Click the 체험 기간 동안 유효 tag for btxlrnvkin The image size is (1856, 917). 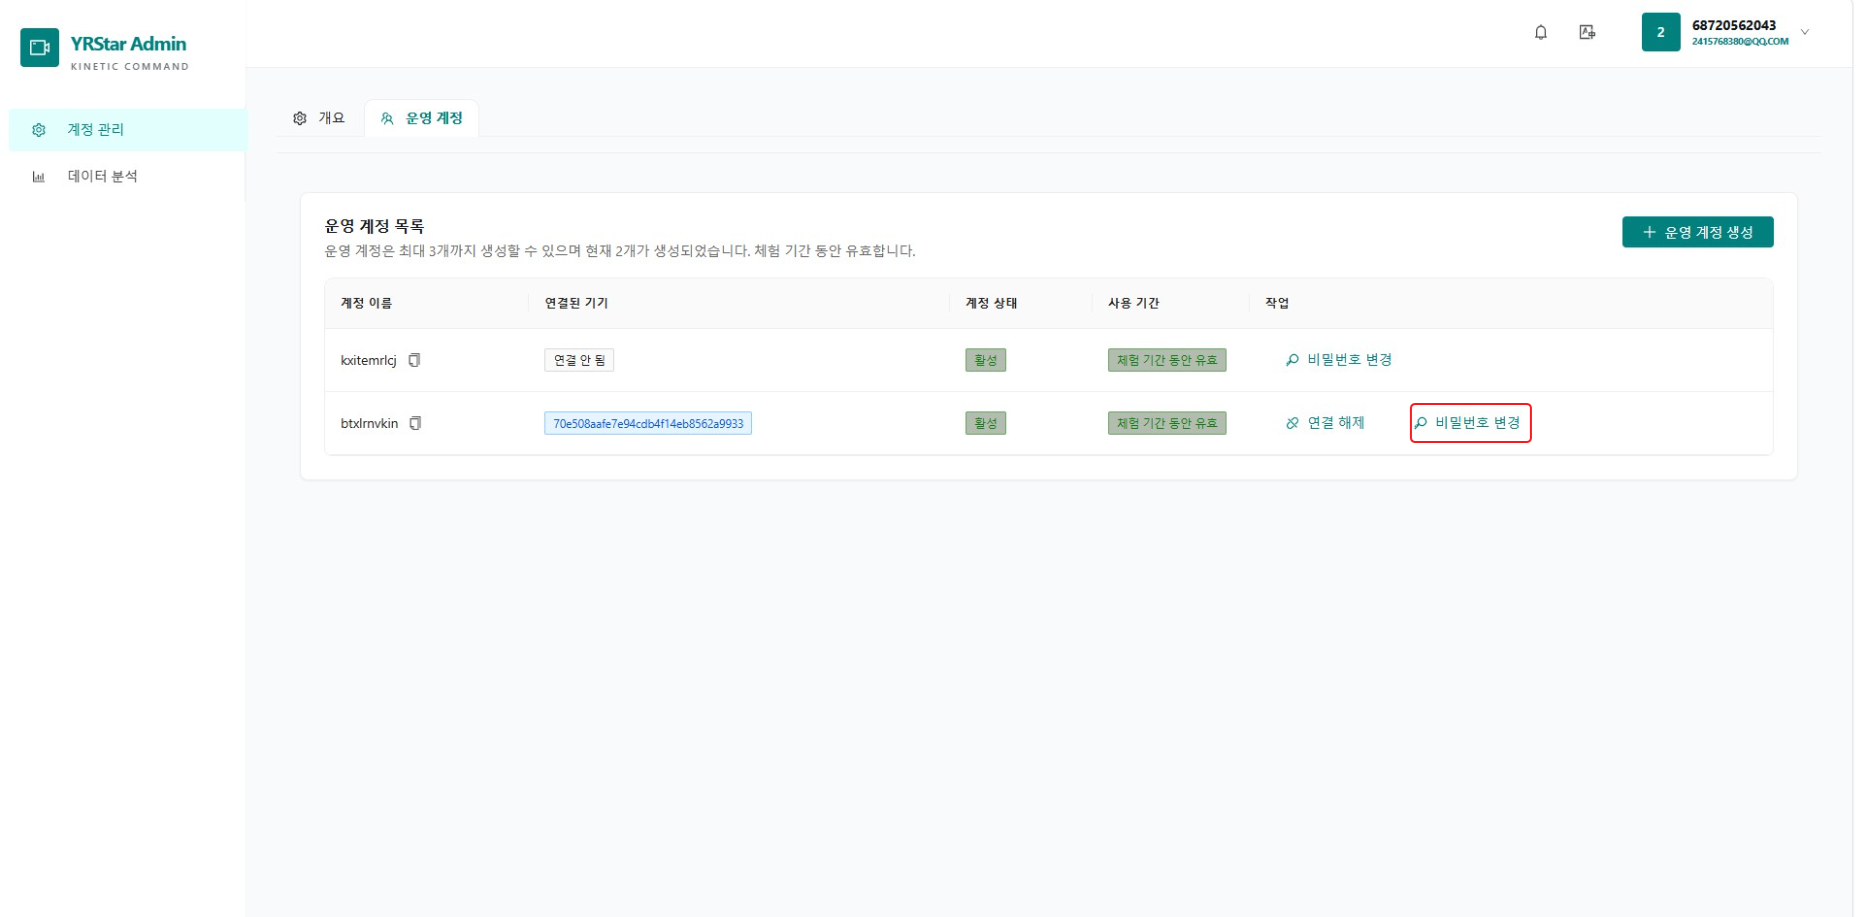(x=1167, y=423)
